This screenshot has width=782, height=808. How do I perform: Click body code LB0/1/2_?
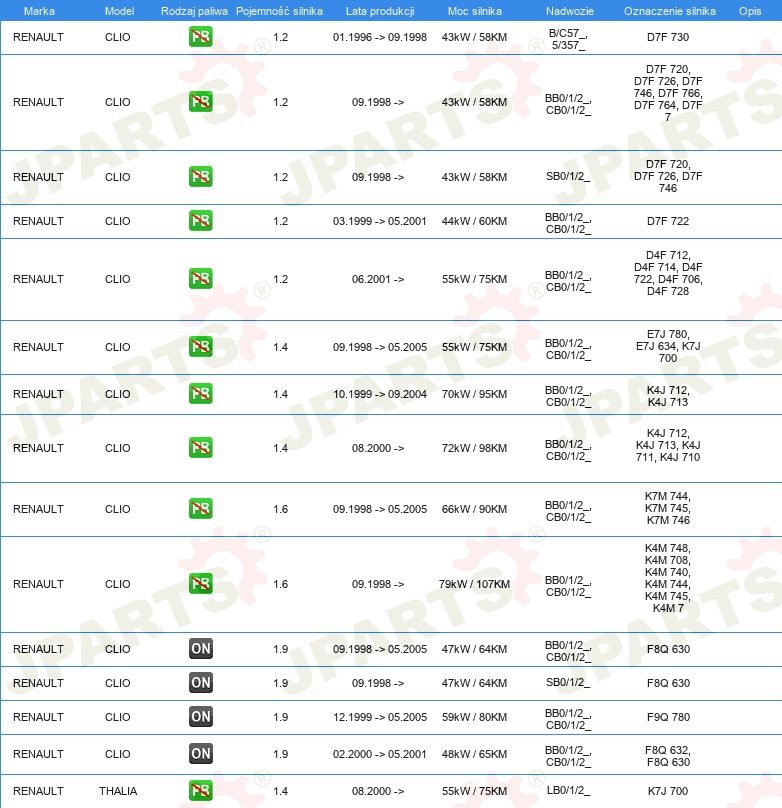pos(568,790)
